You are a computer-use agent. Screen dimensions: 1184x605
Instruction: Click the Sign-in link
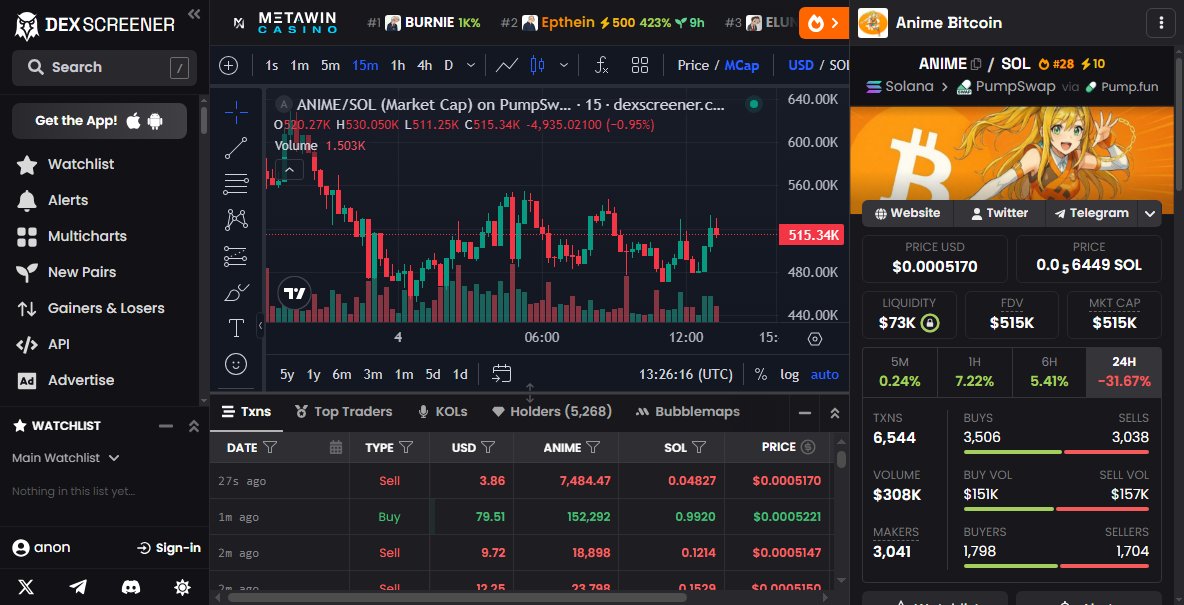pyautogui.click(x=169, y=548)
